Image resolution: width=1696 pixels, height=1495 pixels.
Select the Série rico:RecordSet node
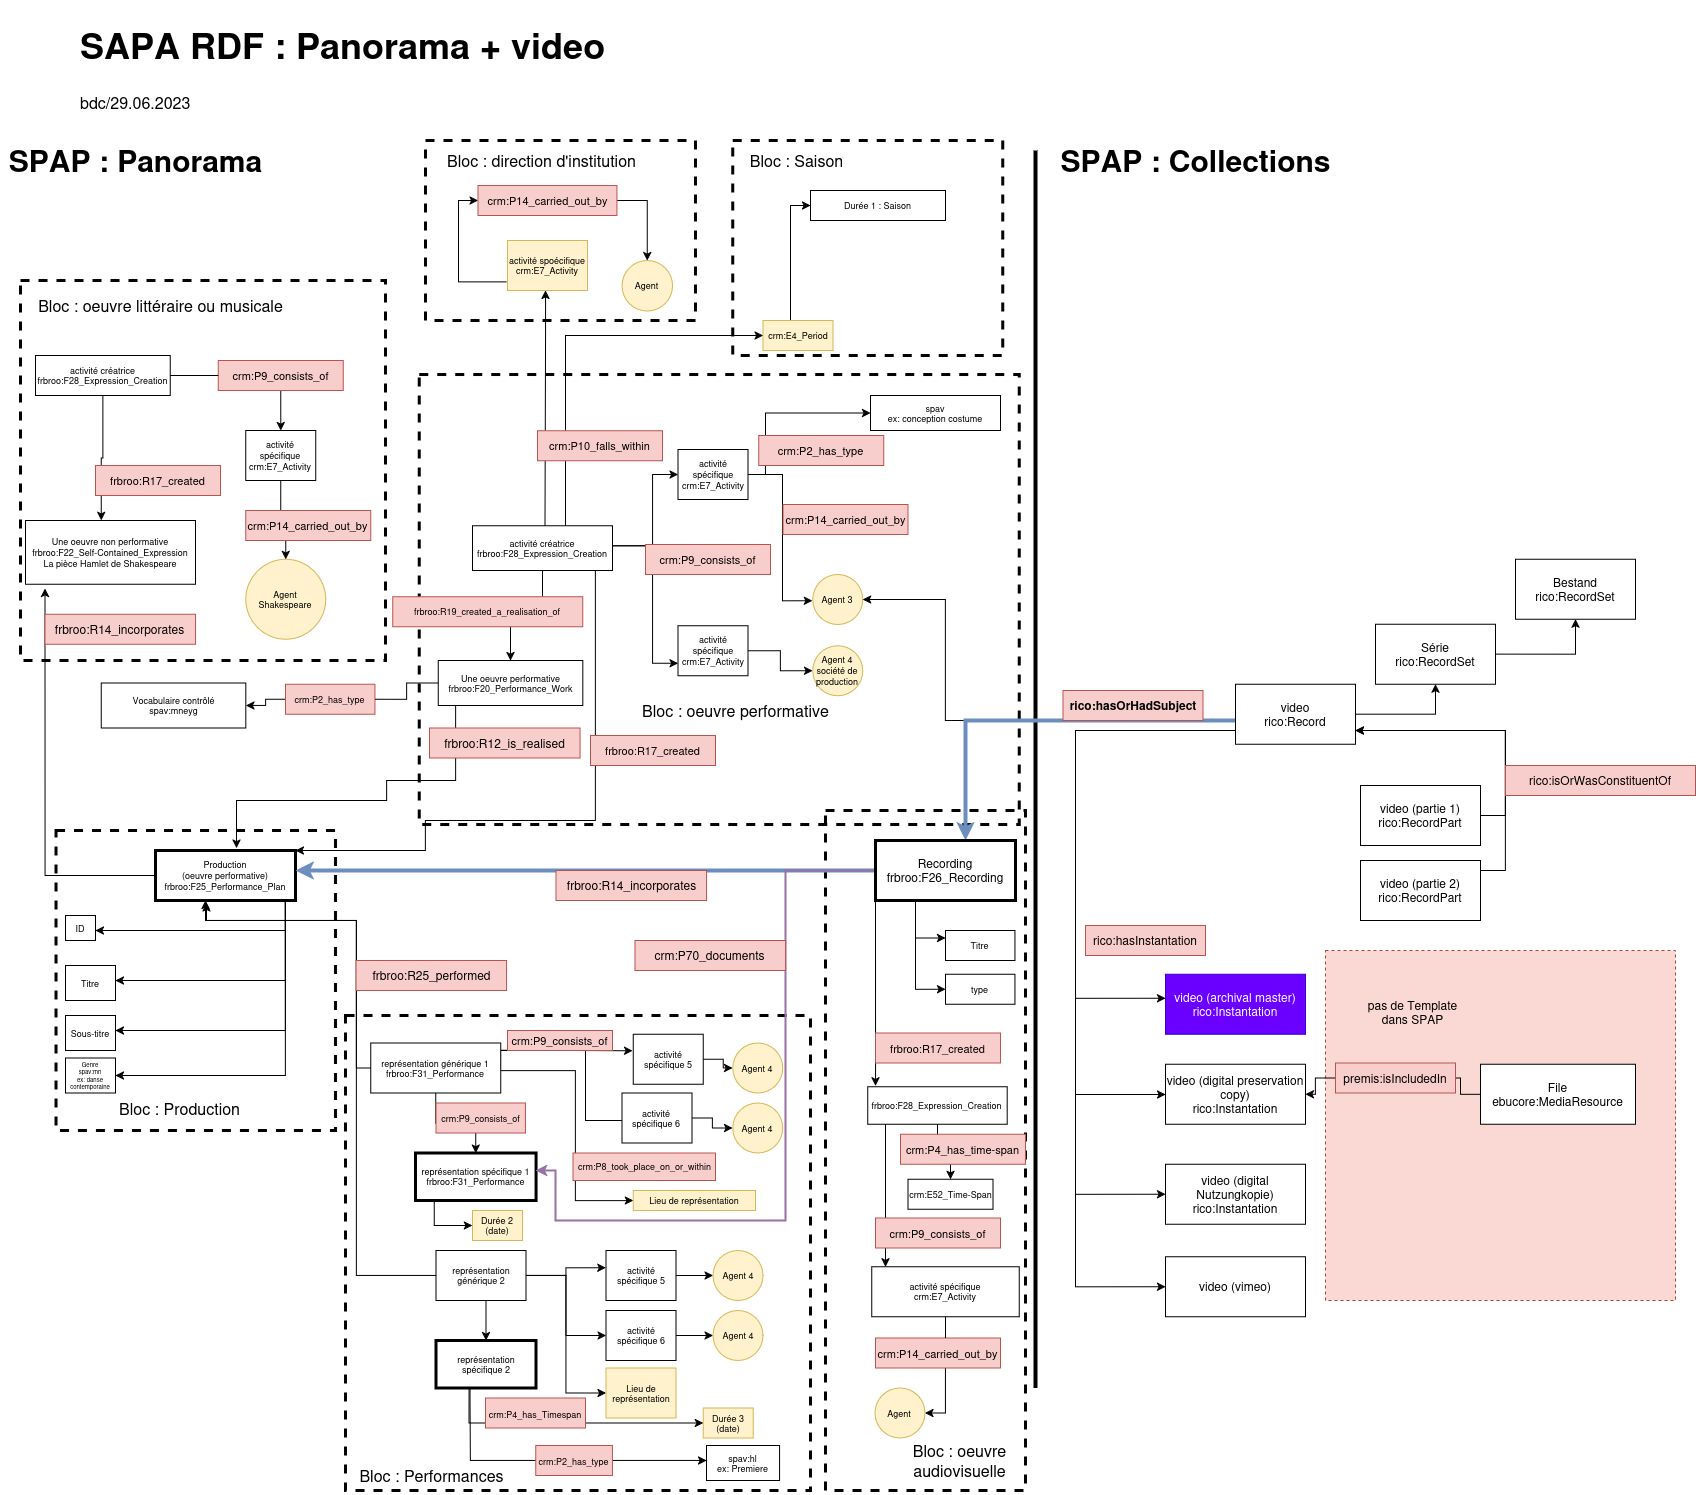1435,654
